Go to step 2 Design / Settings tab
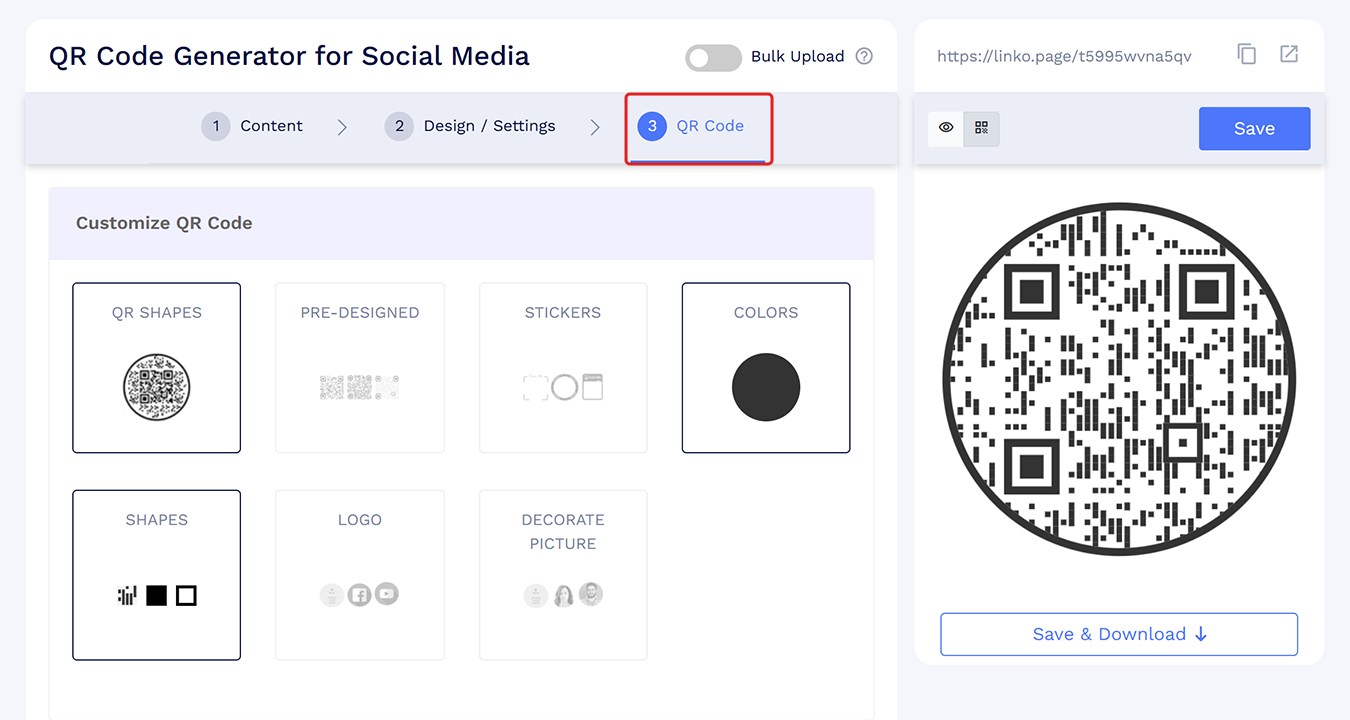The height and width of the screenshot is (720, 1350). (470, 126)
